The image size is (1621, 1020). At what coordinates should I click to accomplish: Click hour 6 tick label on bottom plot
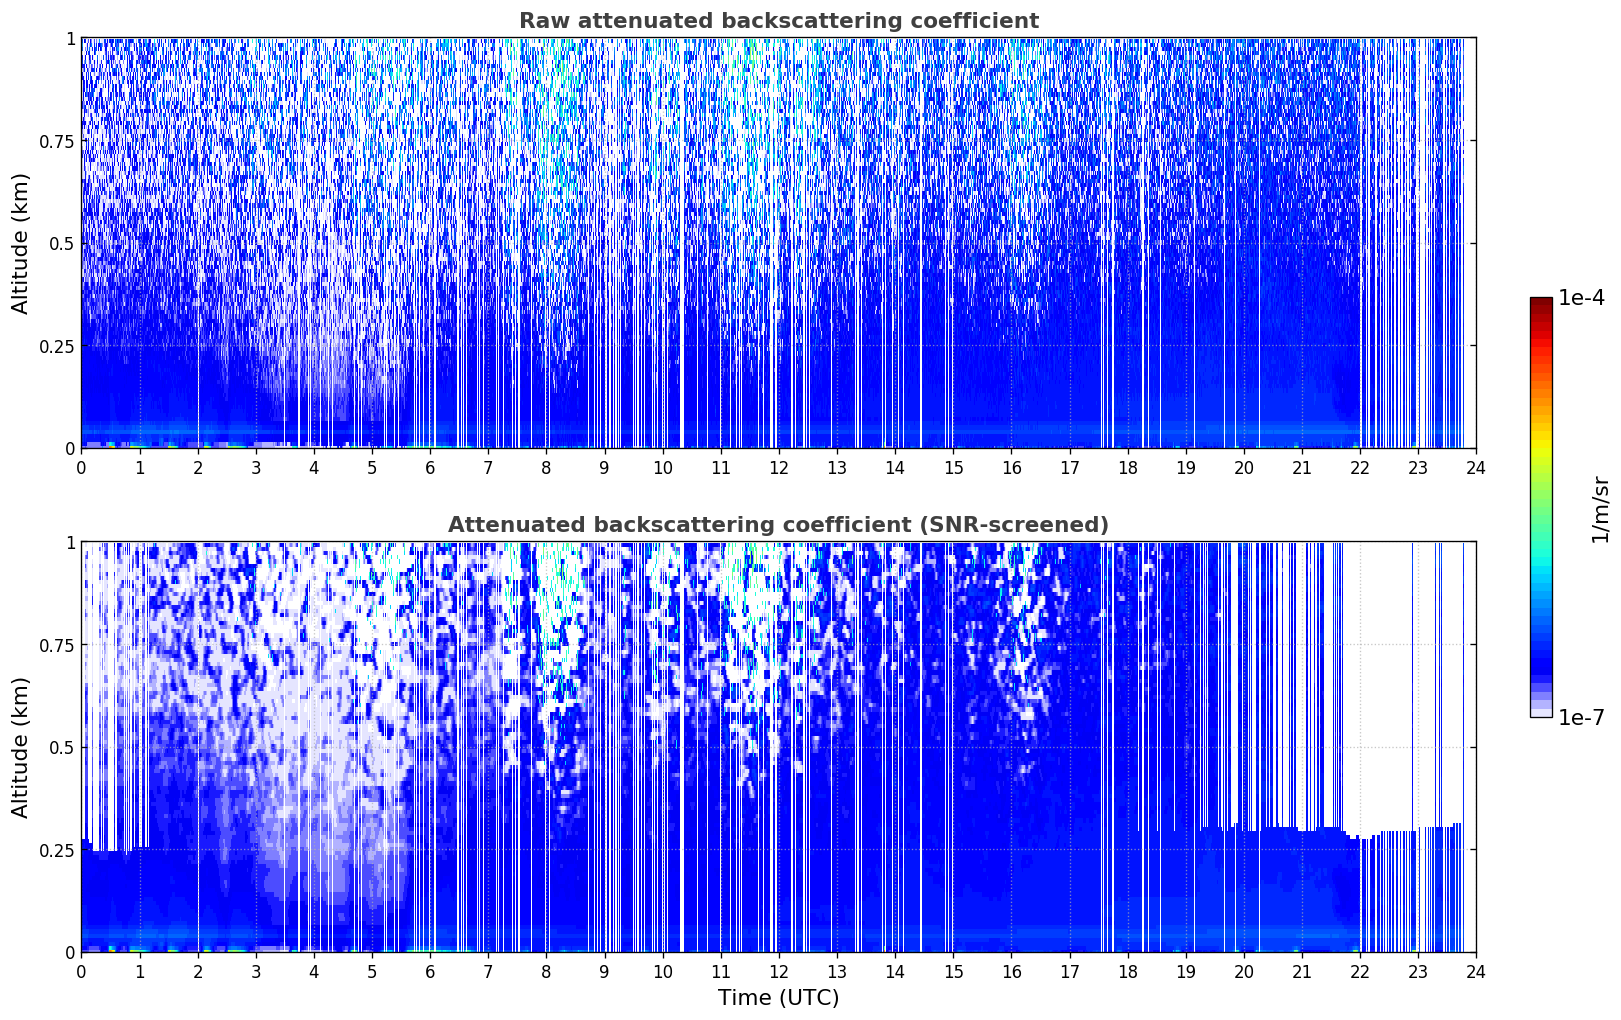click(x=430, y=971)
